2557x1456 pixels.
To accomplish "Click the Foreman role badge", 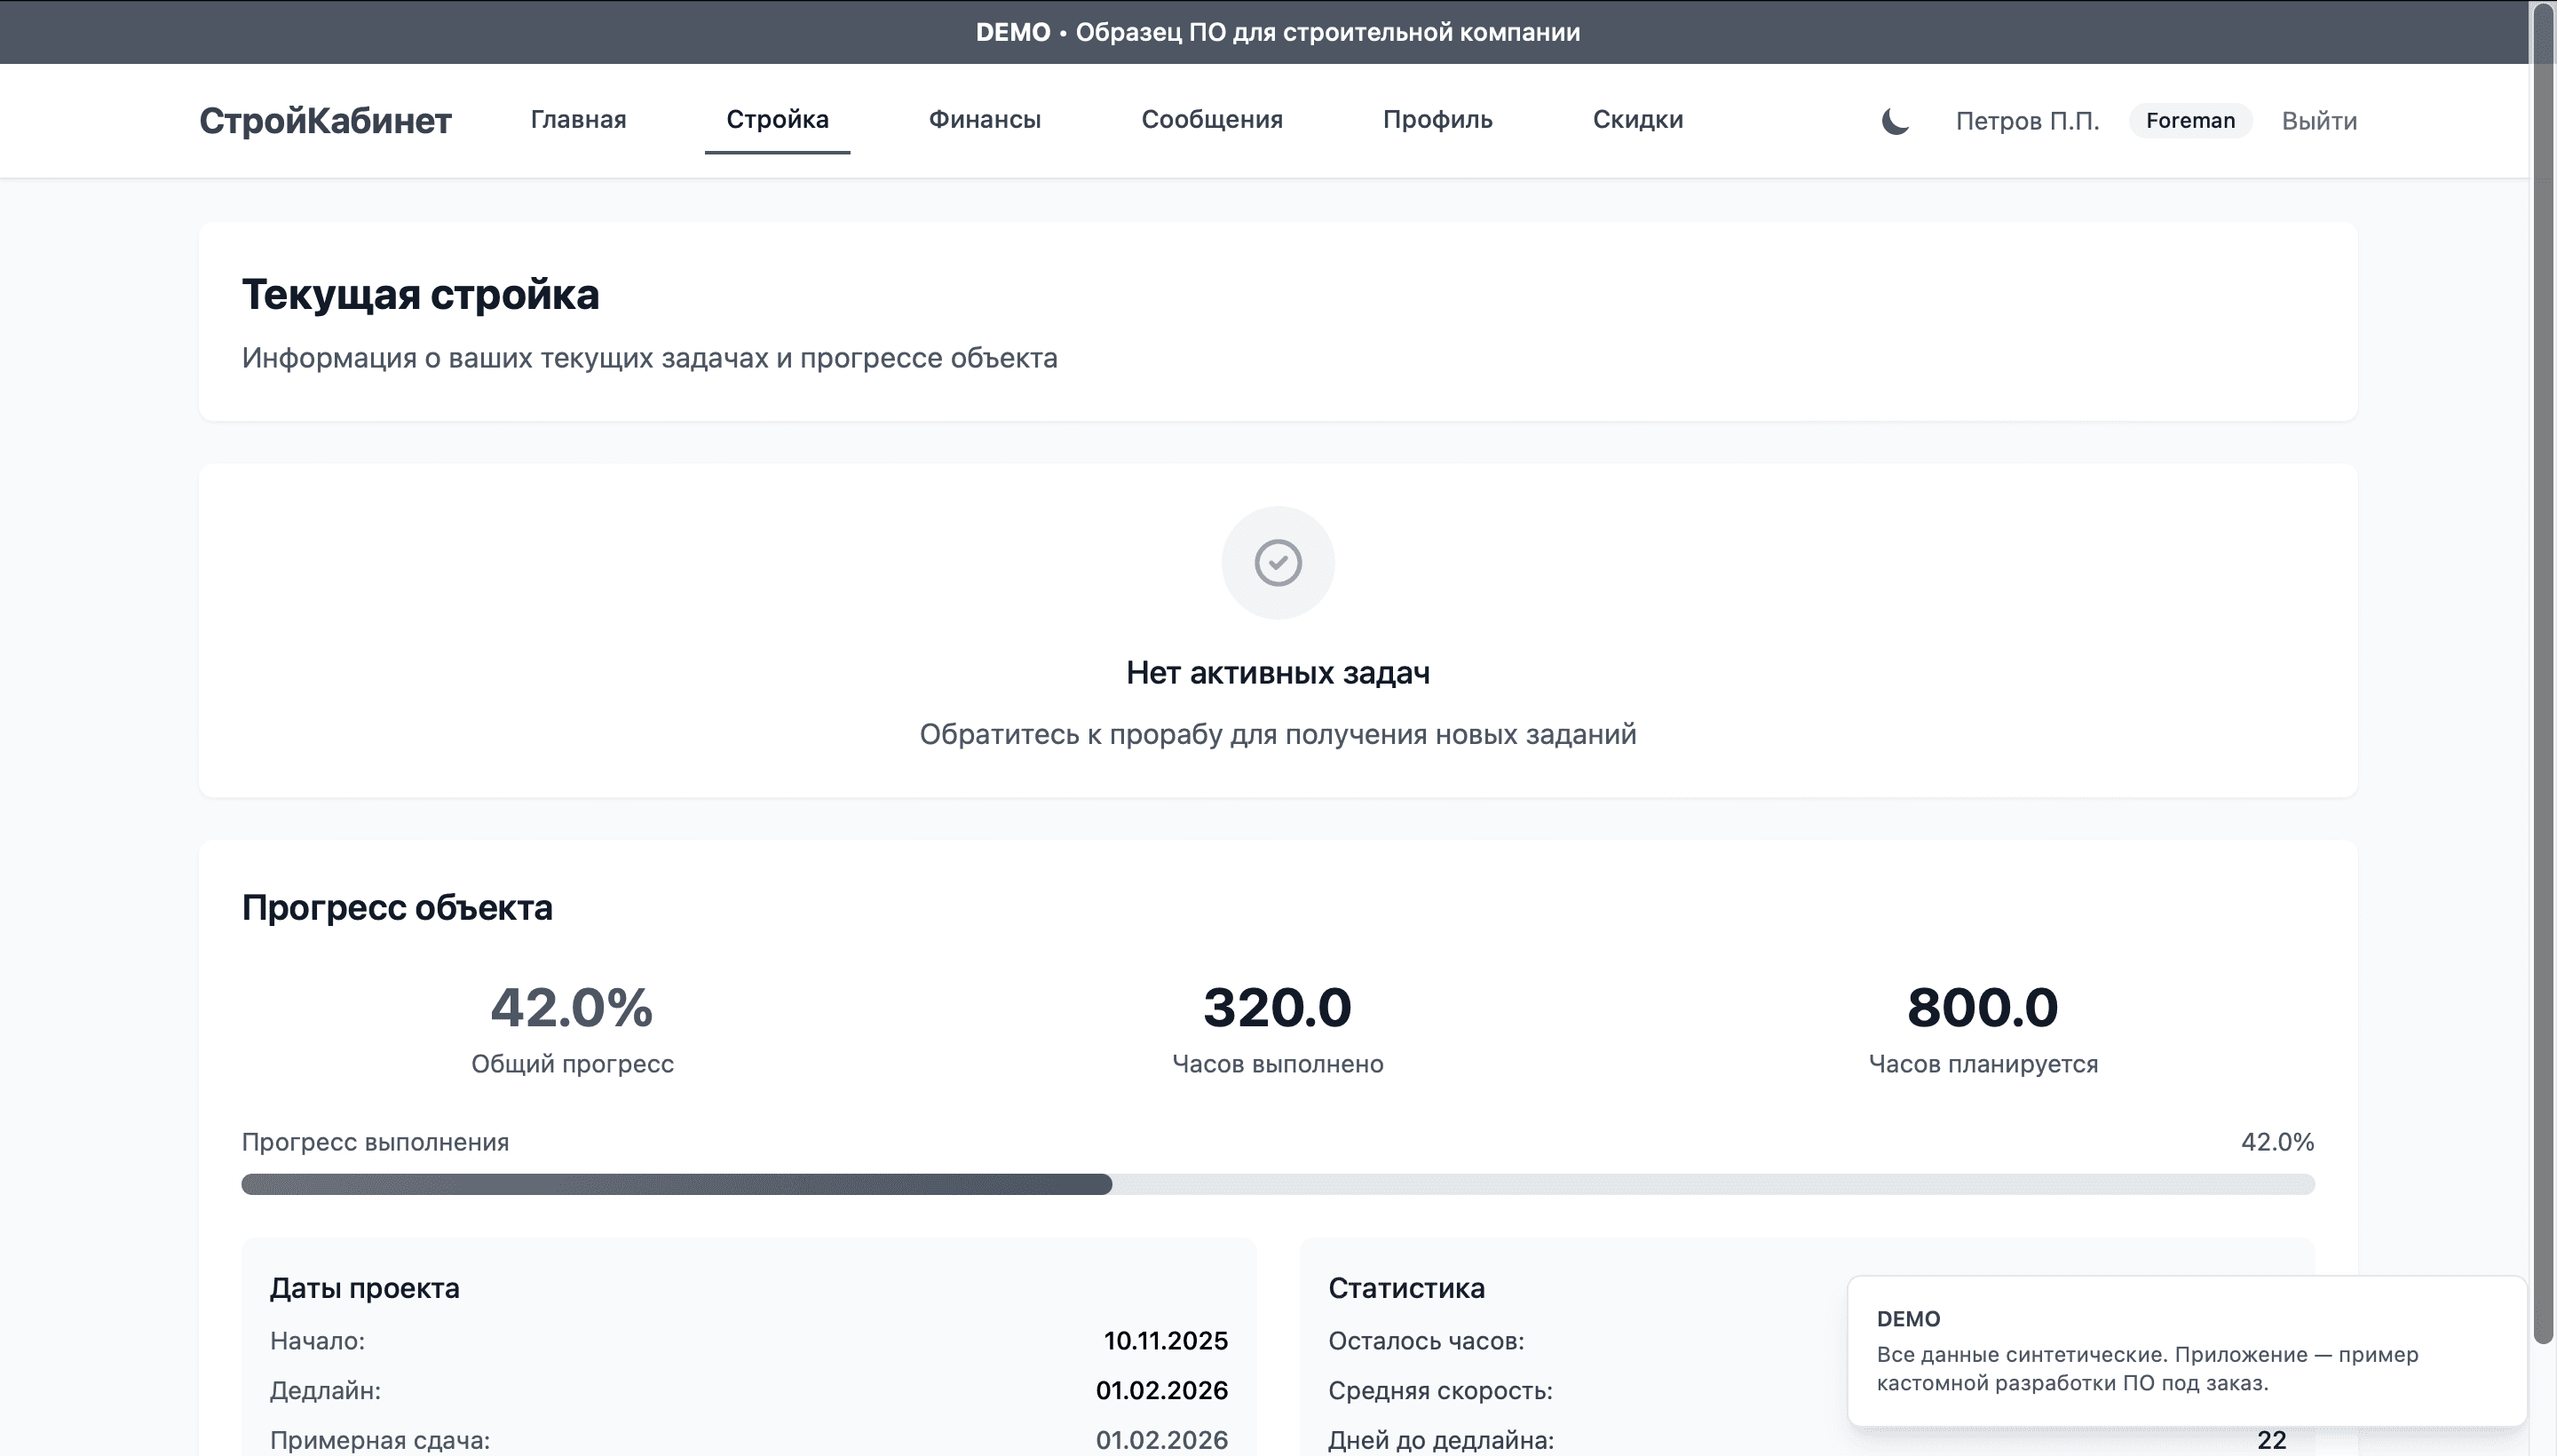I will pos(2189,121).
